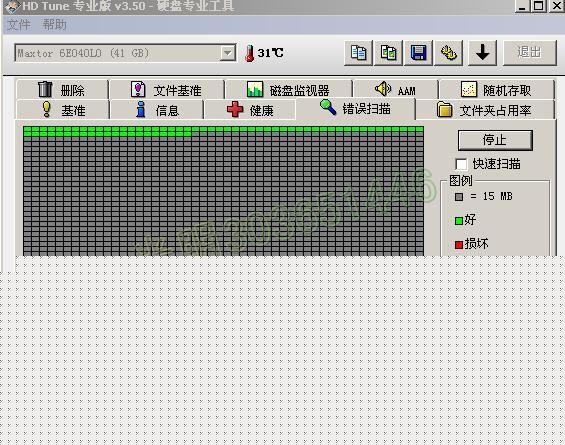Screen dimensions: 565x445
Task: Open the options wrench icon
Action: coord(449,53)
